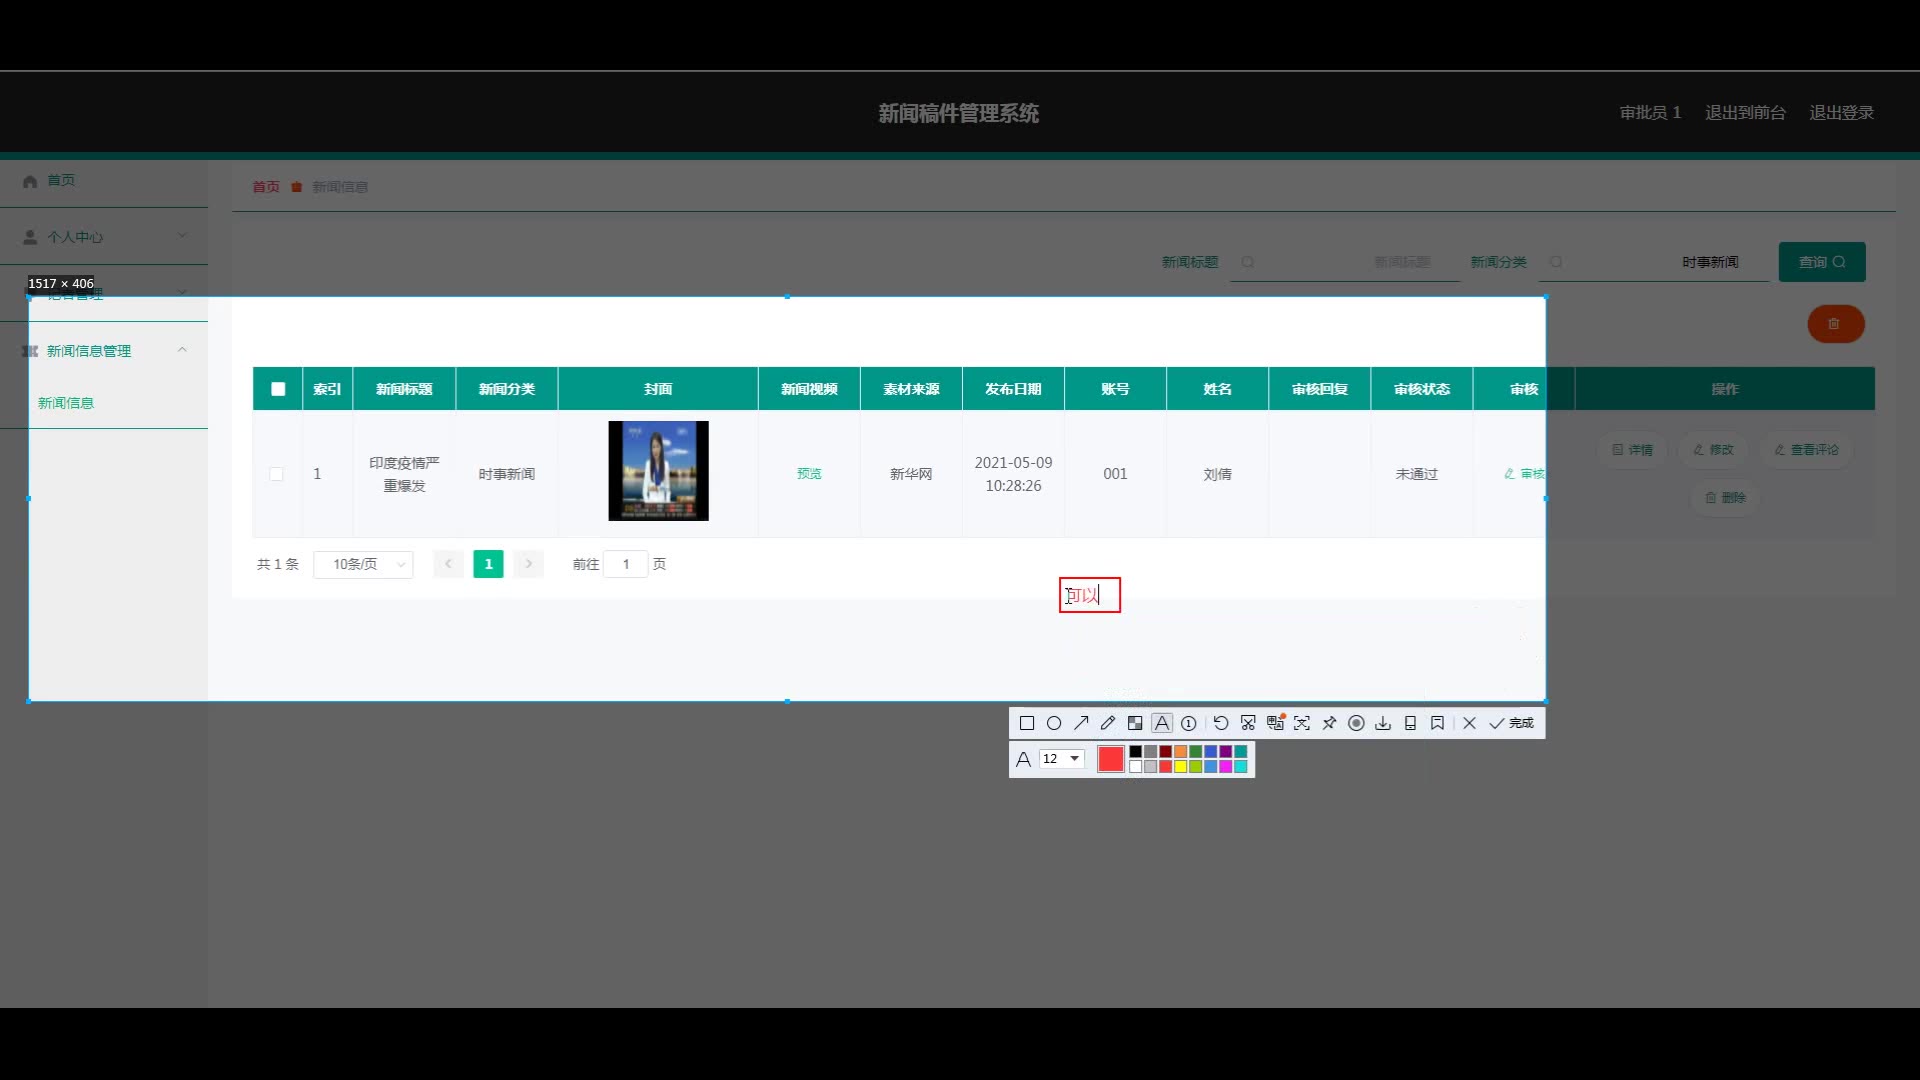Image resolution: width=1920 pixels, height=1080 pixels.
Task: Pick the black color swatch
Action: pyautogui.click(x=1135, y=752)
